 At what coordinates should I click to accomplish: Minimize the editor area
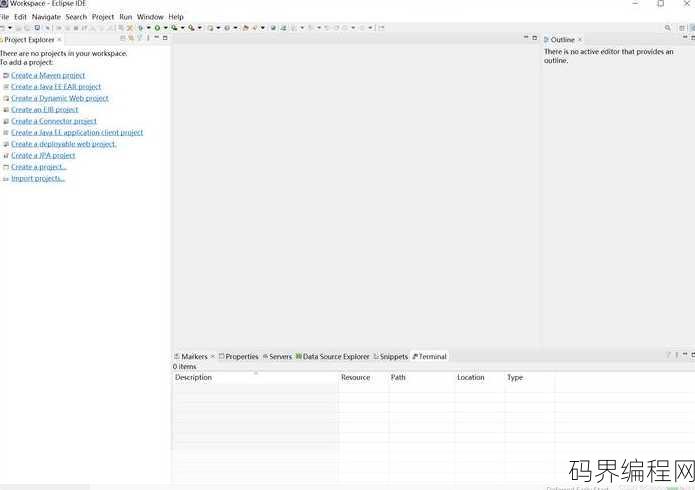(526, 38)
